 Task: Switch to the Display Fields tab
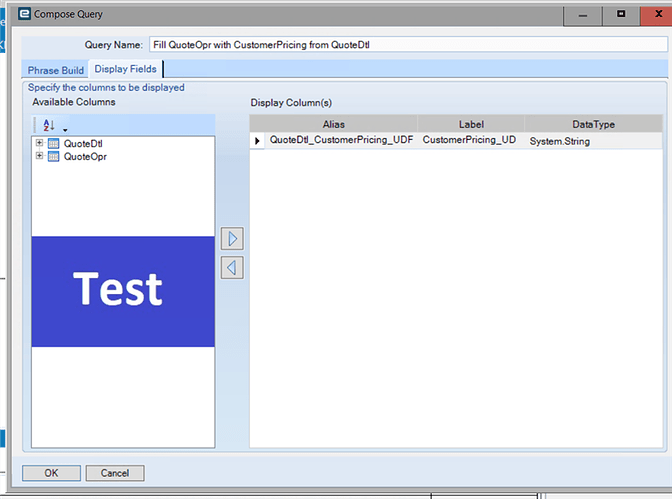tap(126, 69)
